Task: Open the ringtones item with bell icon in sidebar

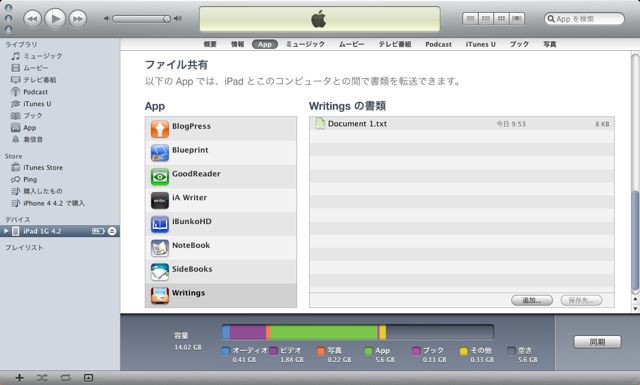Action: pos(60,139)
